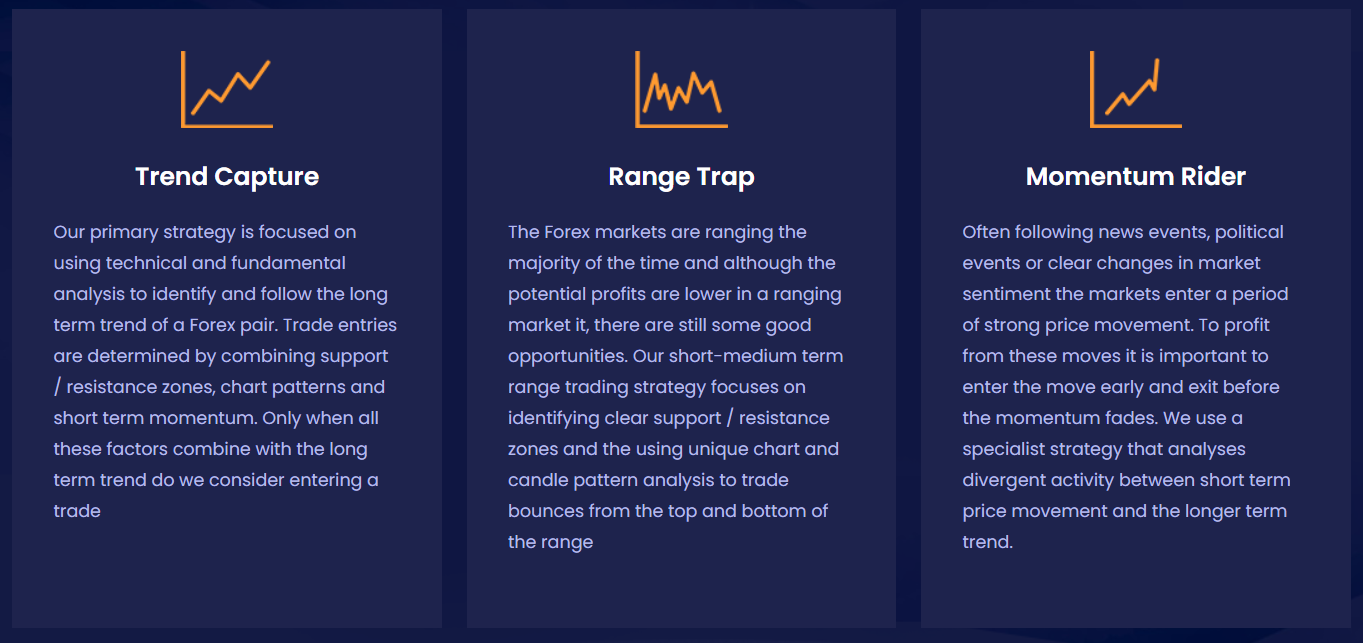Click 'trend.' ending the Momentum Rider text
Image resolution: width=1363 pixels, height=643 pixels.
(988, 542)
